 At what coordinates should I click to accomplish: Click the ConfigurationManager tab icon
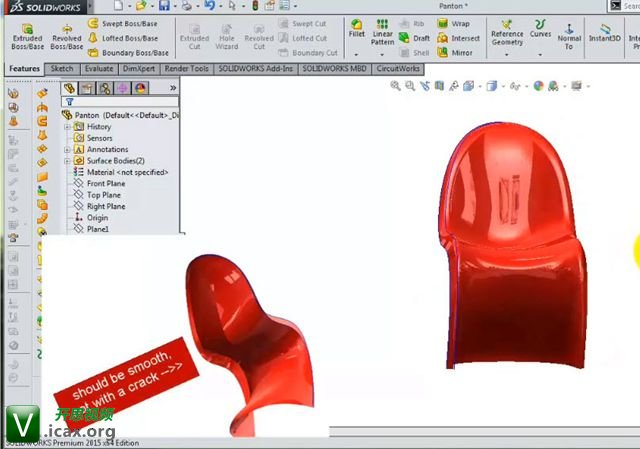point(105,88)
